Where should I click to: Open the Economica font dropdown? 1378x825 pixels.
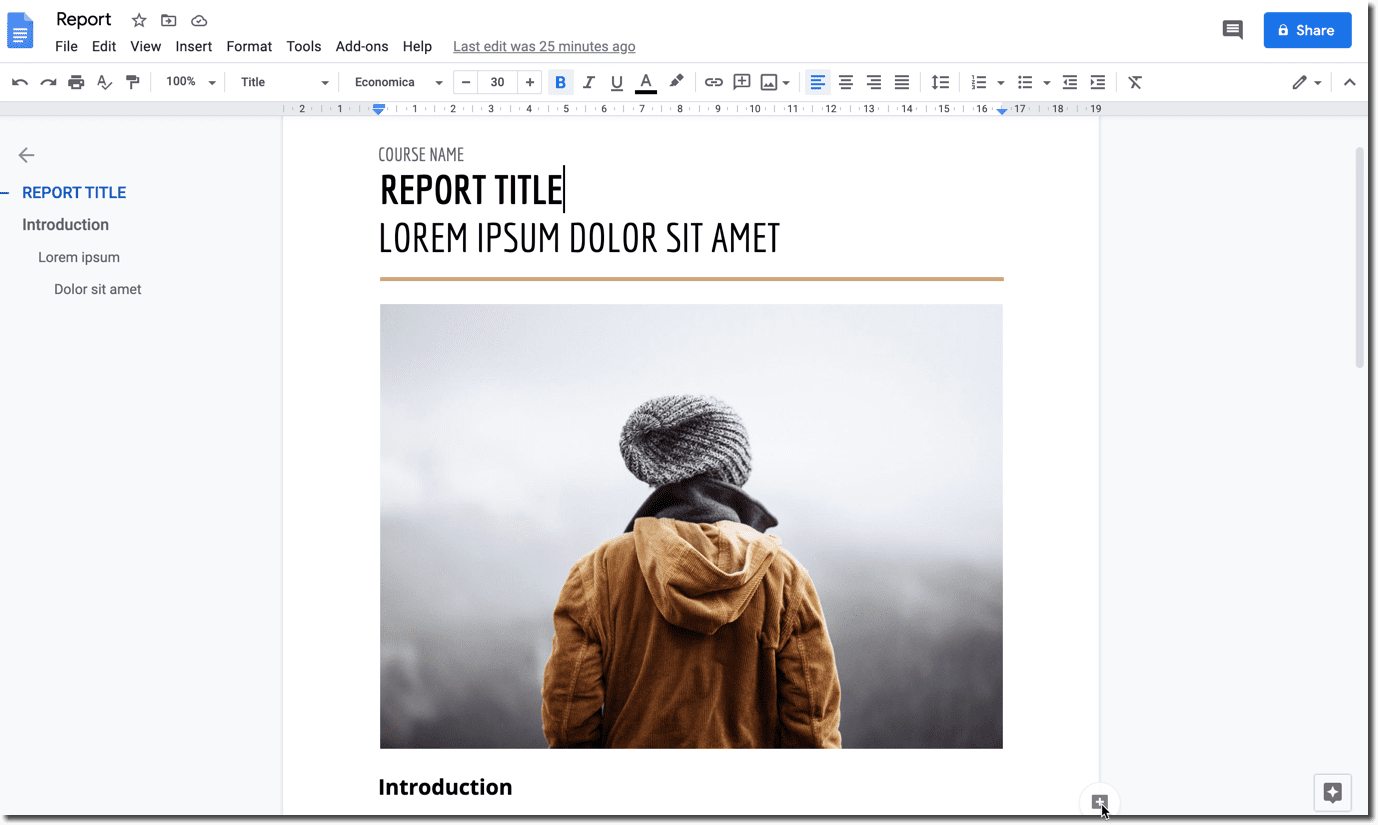pyautogui.click(x=398, y=82)
